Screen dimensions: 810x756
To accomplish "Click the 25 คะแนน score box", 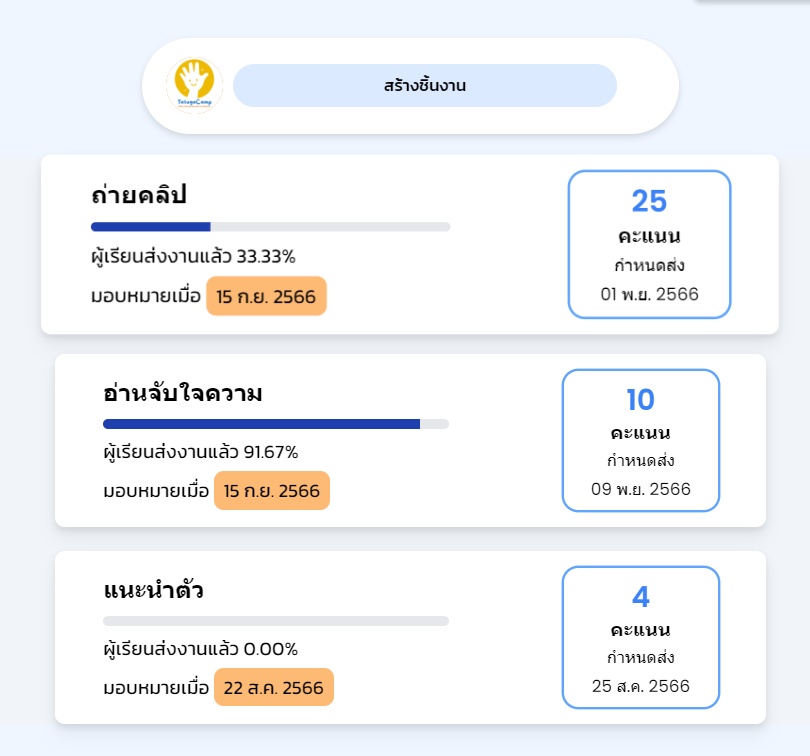I will (649, 244).
